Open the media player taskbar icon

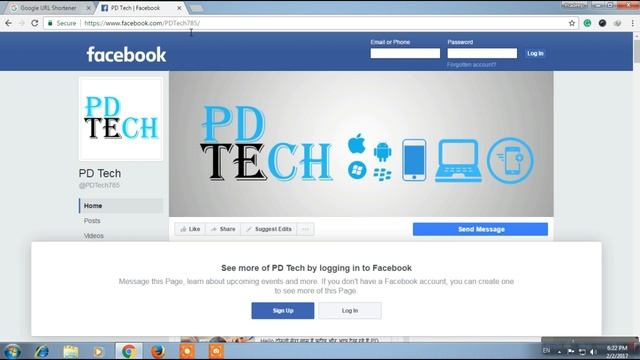(98, 351)
